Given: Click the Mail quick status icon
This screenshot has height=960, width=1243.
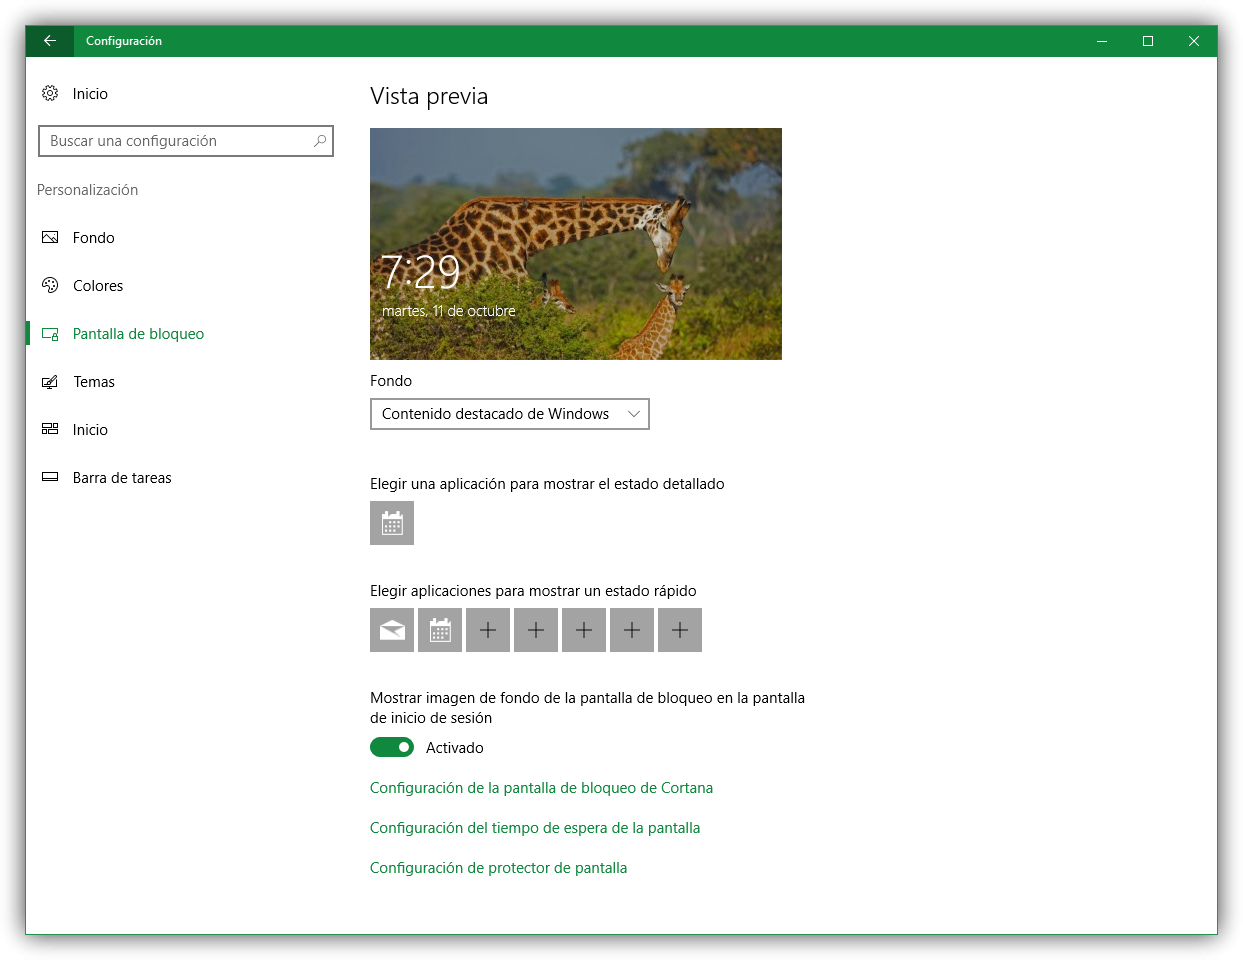Looking at the screenshot, I should tap(392, 630).
